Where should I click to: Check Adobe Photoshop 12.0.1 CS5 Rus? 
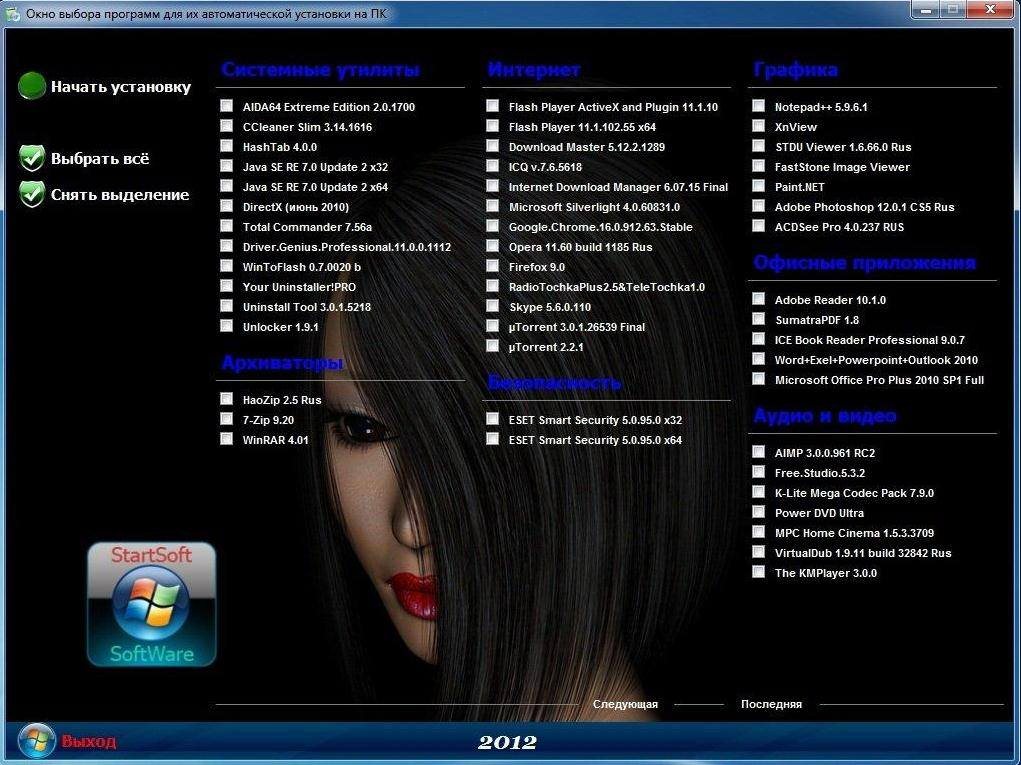(759, 206)
